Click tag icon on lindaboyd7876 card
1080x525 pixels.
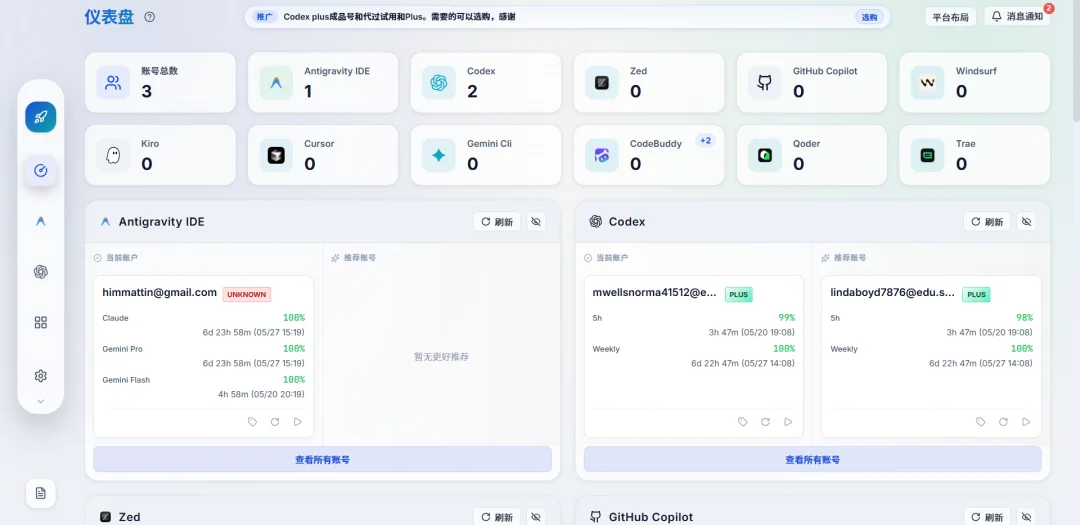pyautogui.click(x=981, y=422)
